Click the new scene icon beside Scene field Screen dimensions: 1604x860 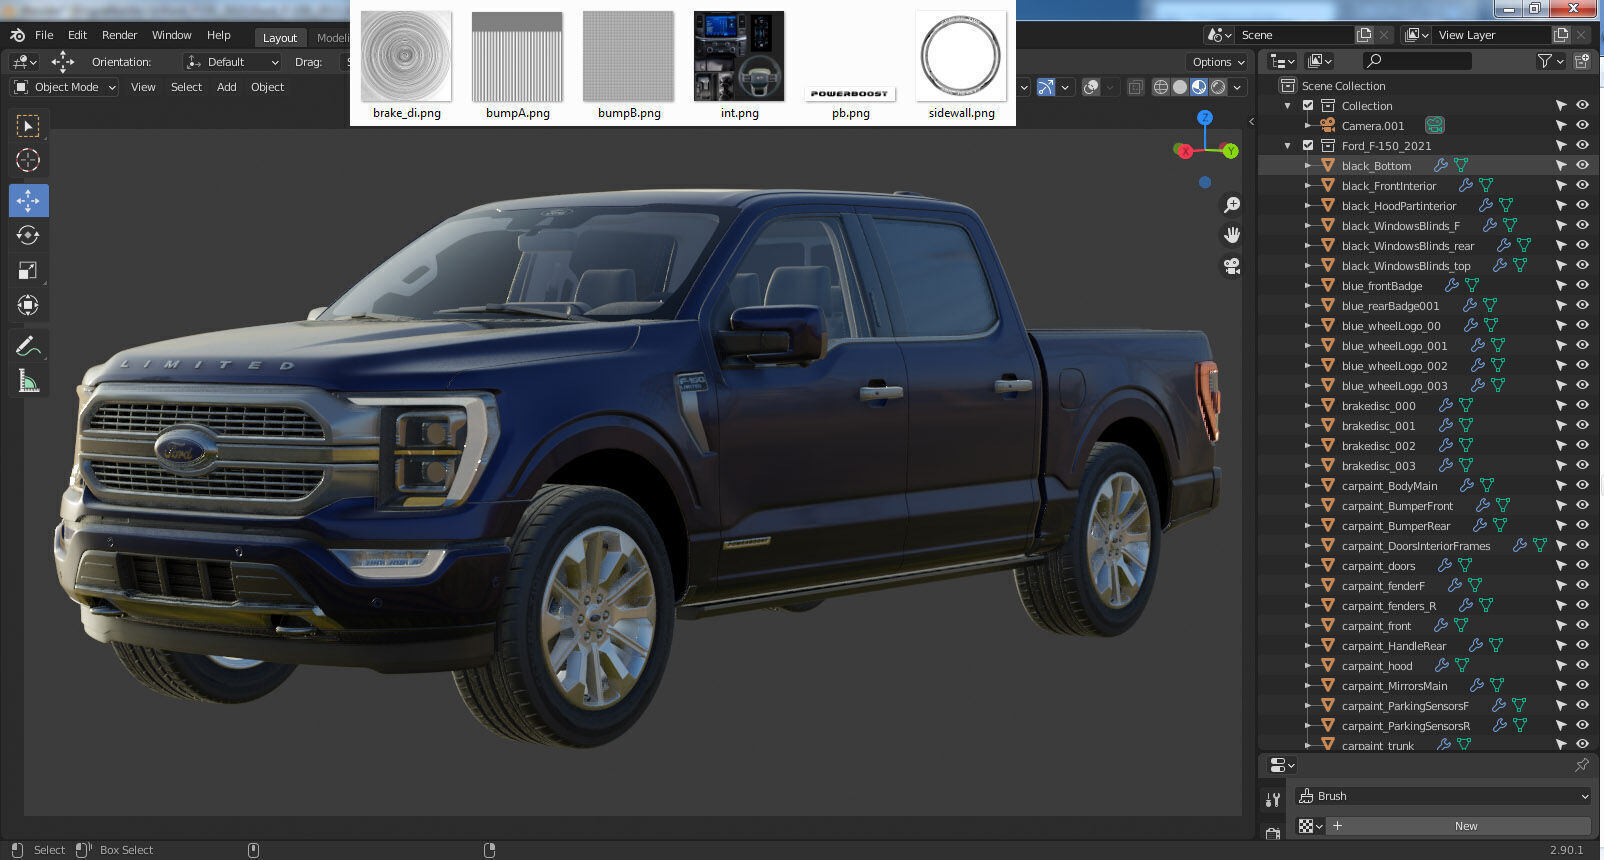(x=1364, y=35)
